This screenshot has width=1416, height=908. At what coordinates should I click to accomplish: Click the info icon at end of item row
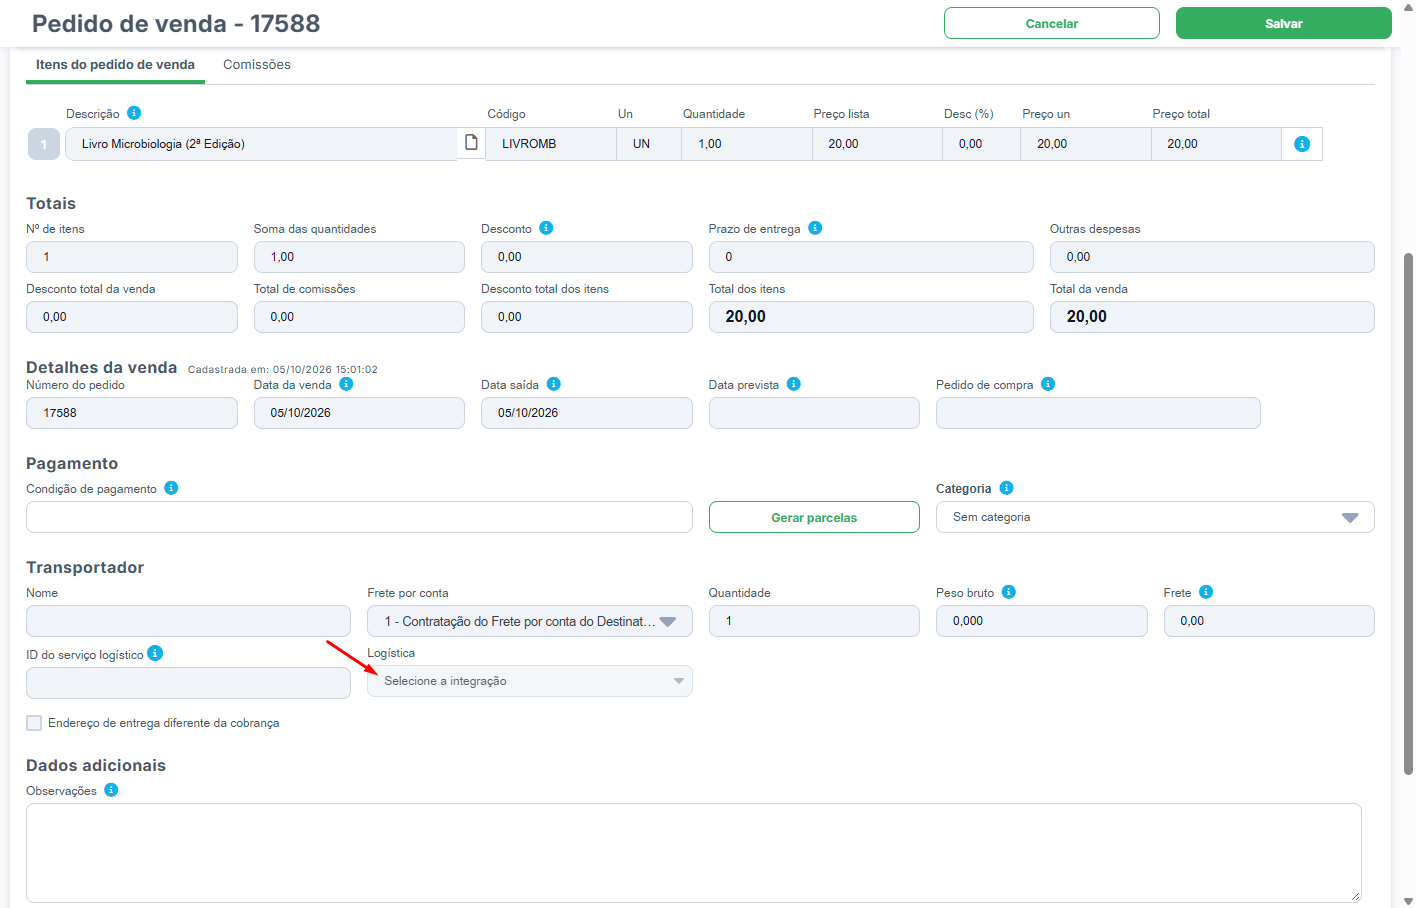pyautogui.click(x=1302, y=144)
